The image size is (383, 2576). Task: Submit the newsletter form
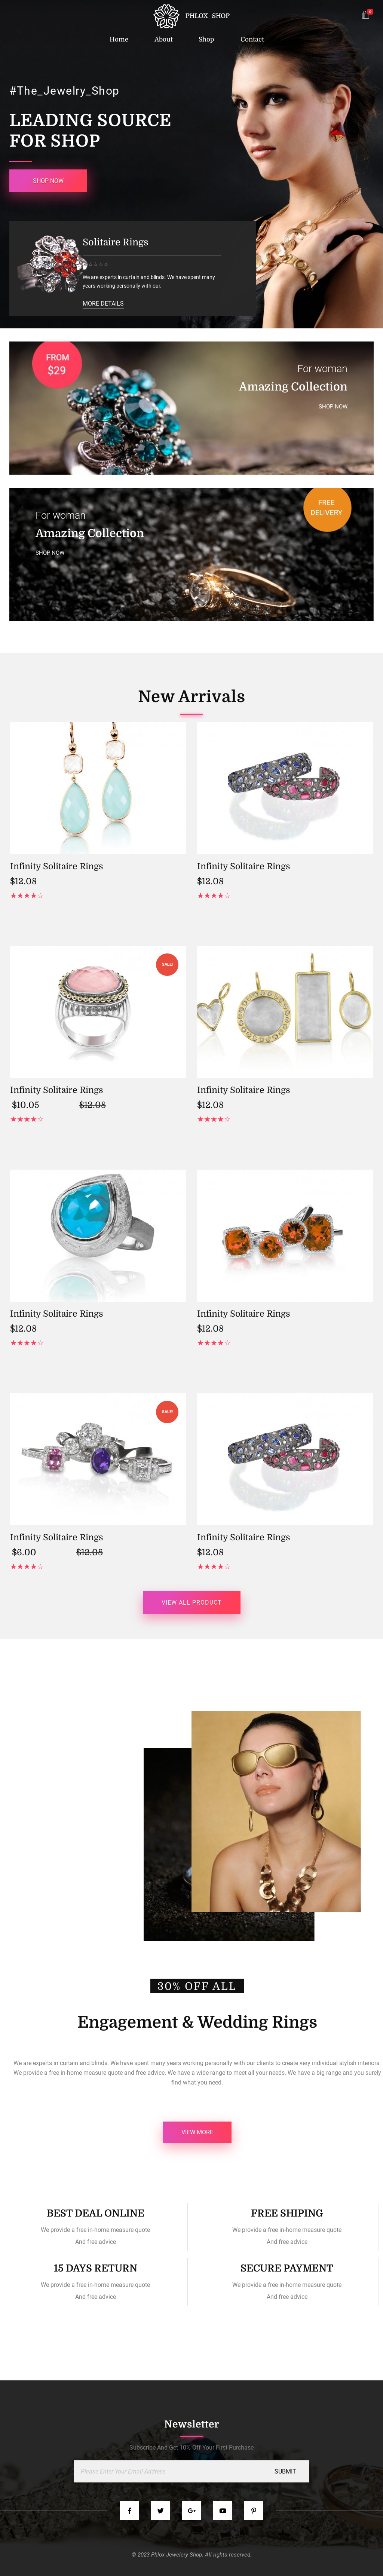pos(285,2471)
